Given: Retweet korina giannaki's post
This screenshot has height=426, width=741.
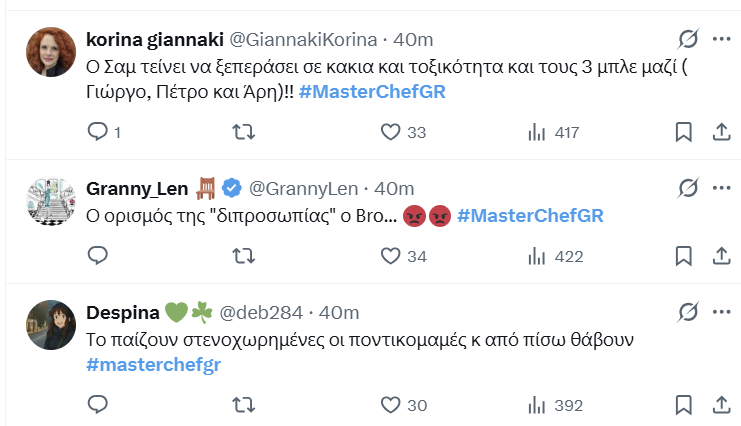Looking at the screenshot, I should click(242, 132).
